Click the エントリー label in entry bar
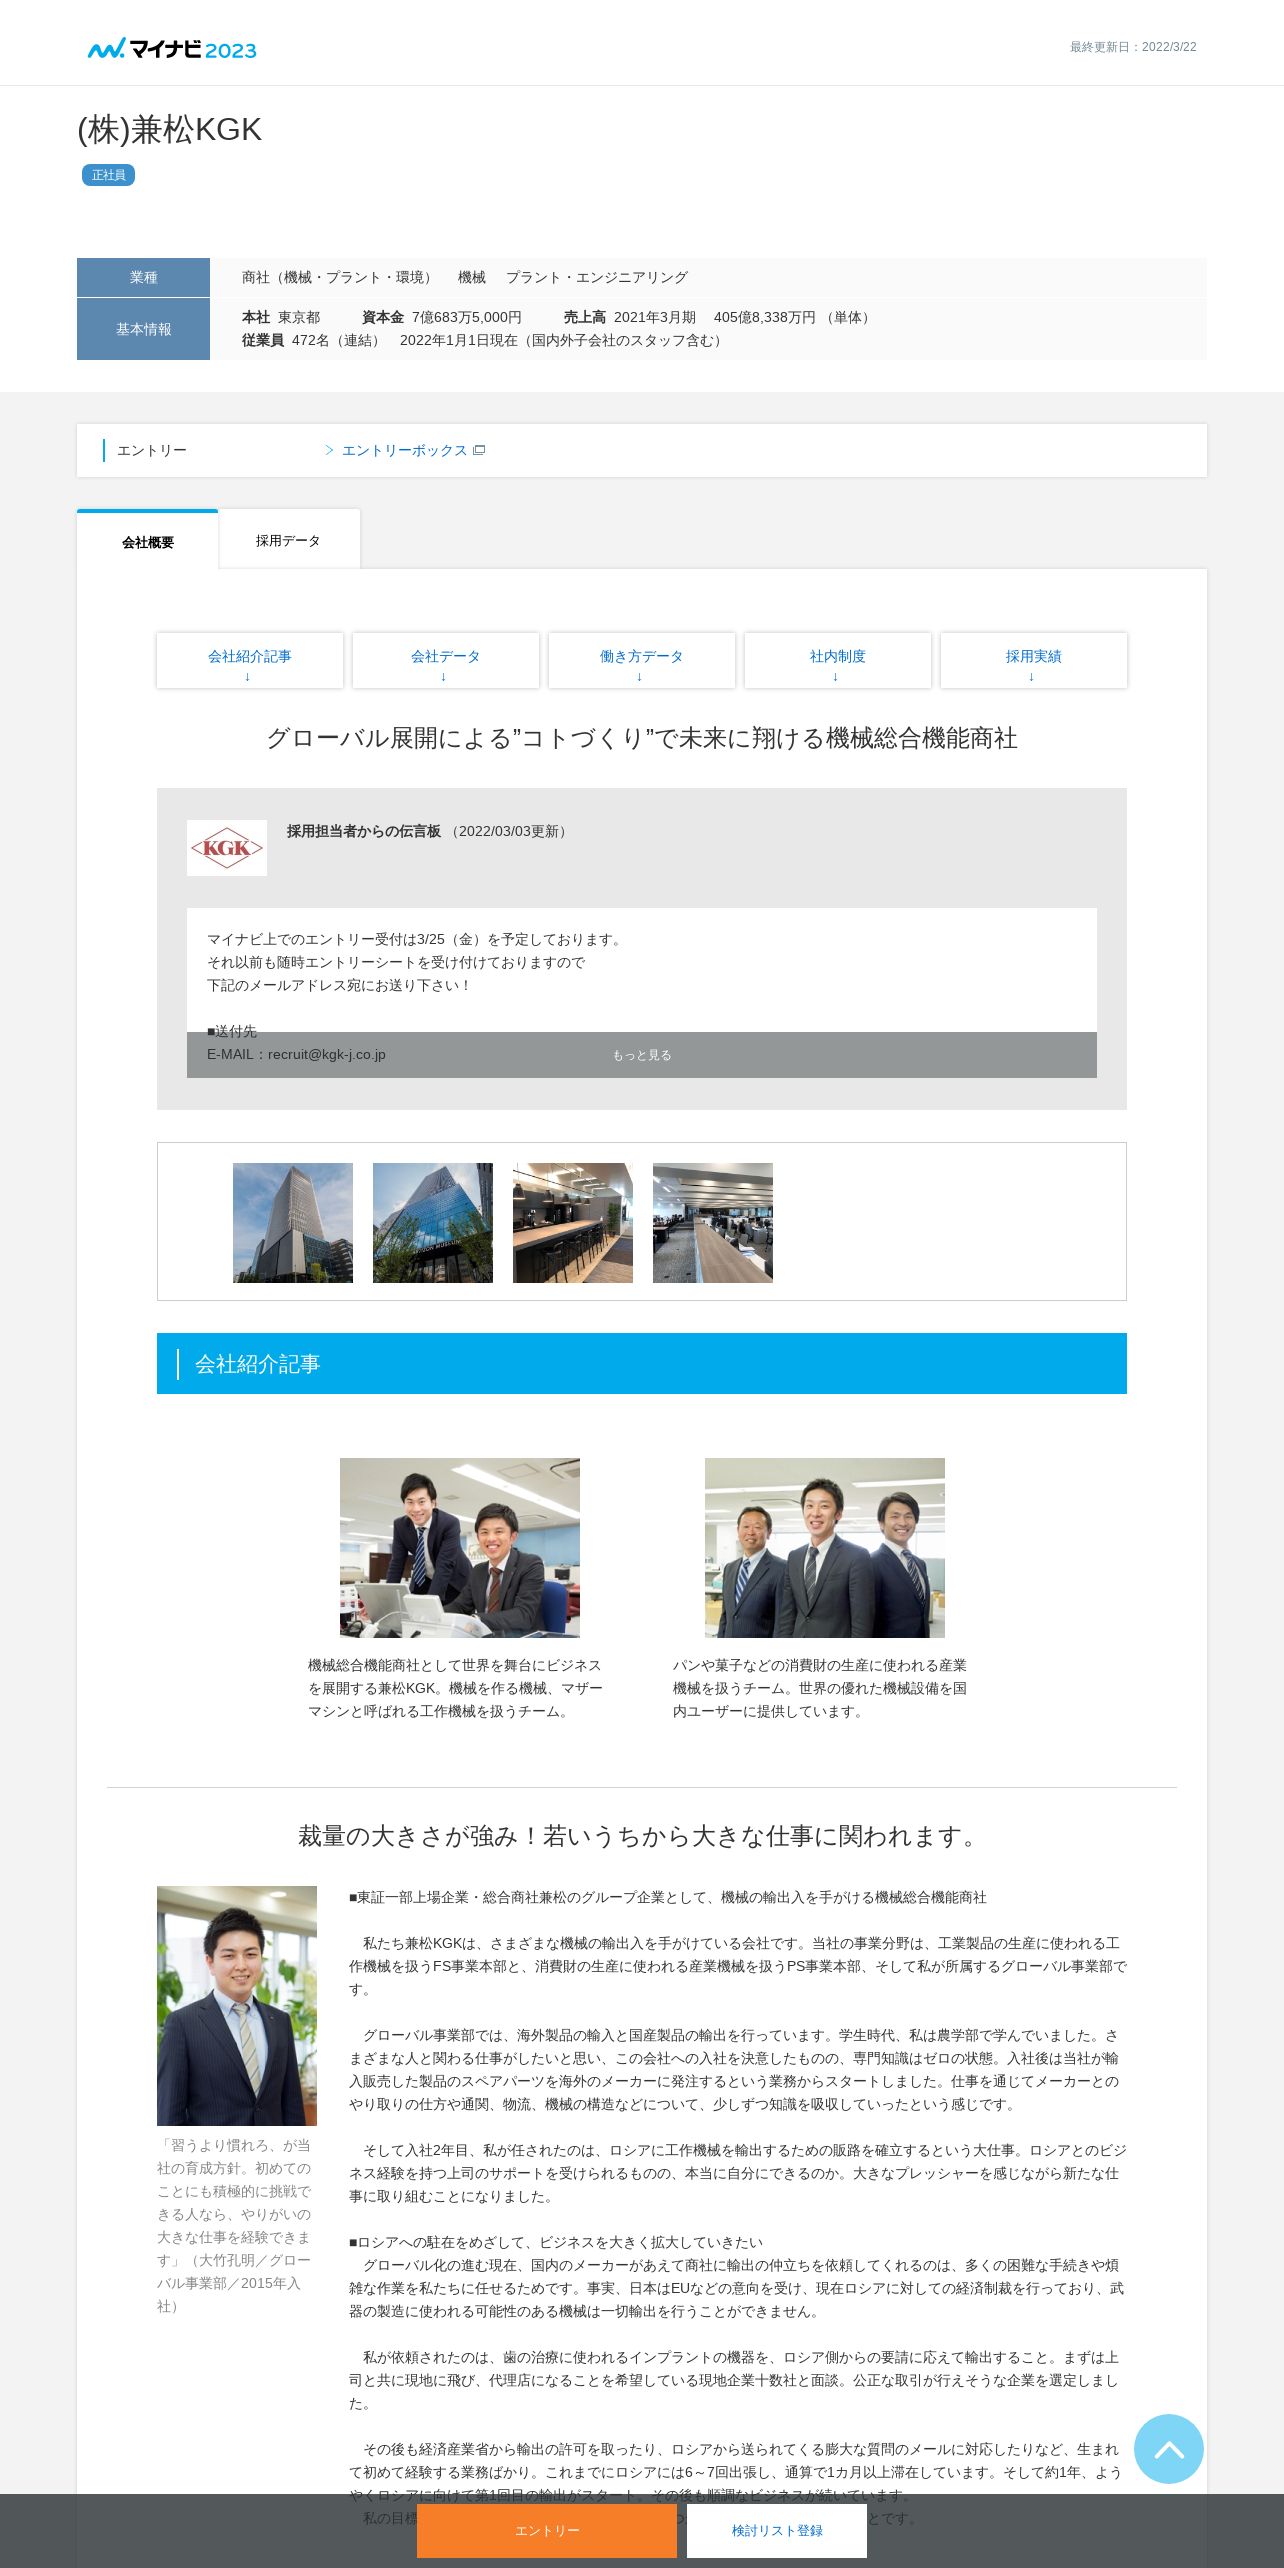 (x=152, y=450)
